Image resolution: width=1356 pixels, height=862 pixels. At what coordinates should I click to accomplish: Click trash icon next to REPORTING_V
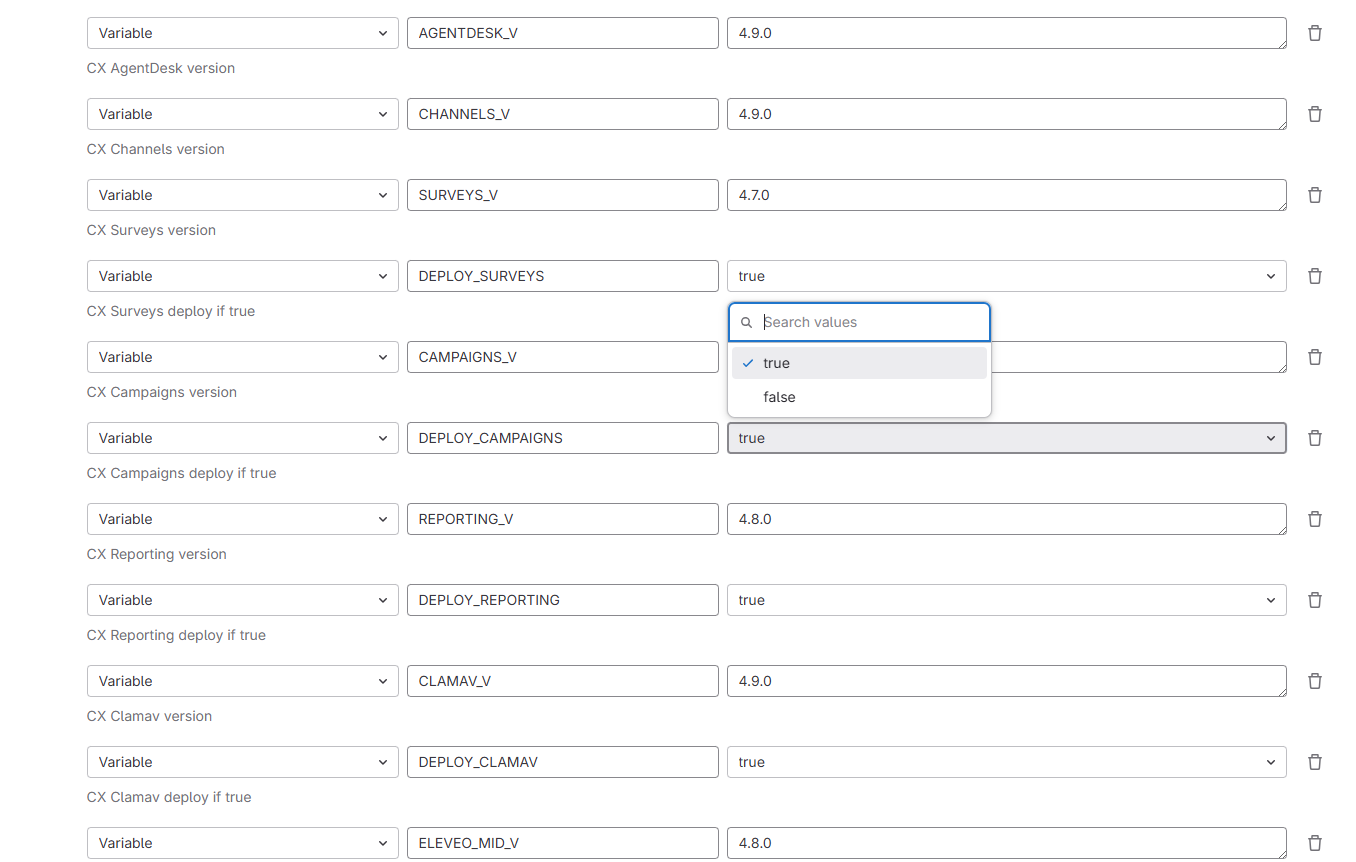1315,519
